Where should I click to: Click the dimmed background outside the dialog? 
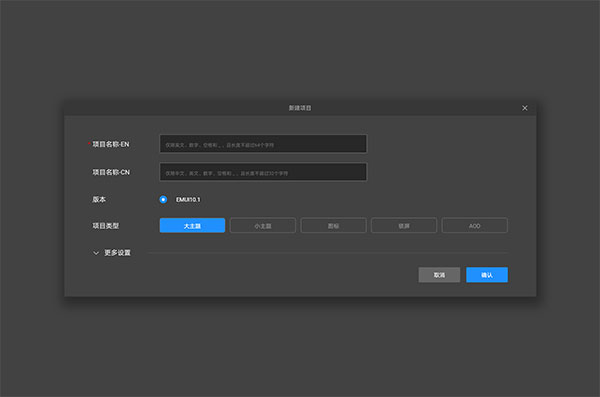click(x=300, y=50)
